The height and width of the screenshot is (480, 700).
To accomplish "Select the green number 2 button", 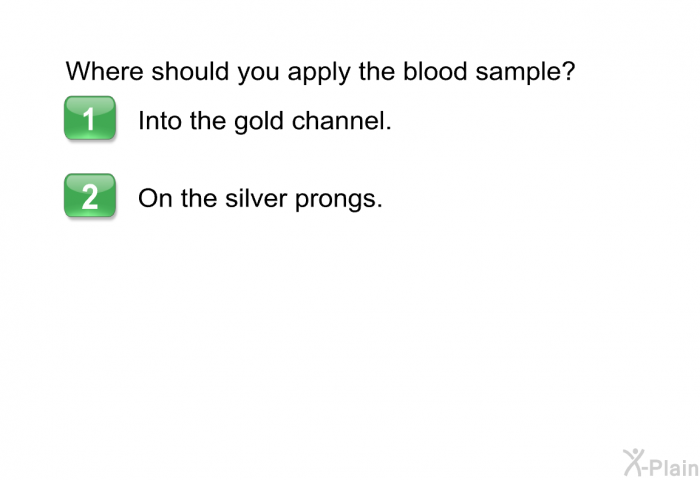I will click(90, 196).
